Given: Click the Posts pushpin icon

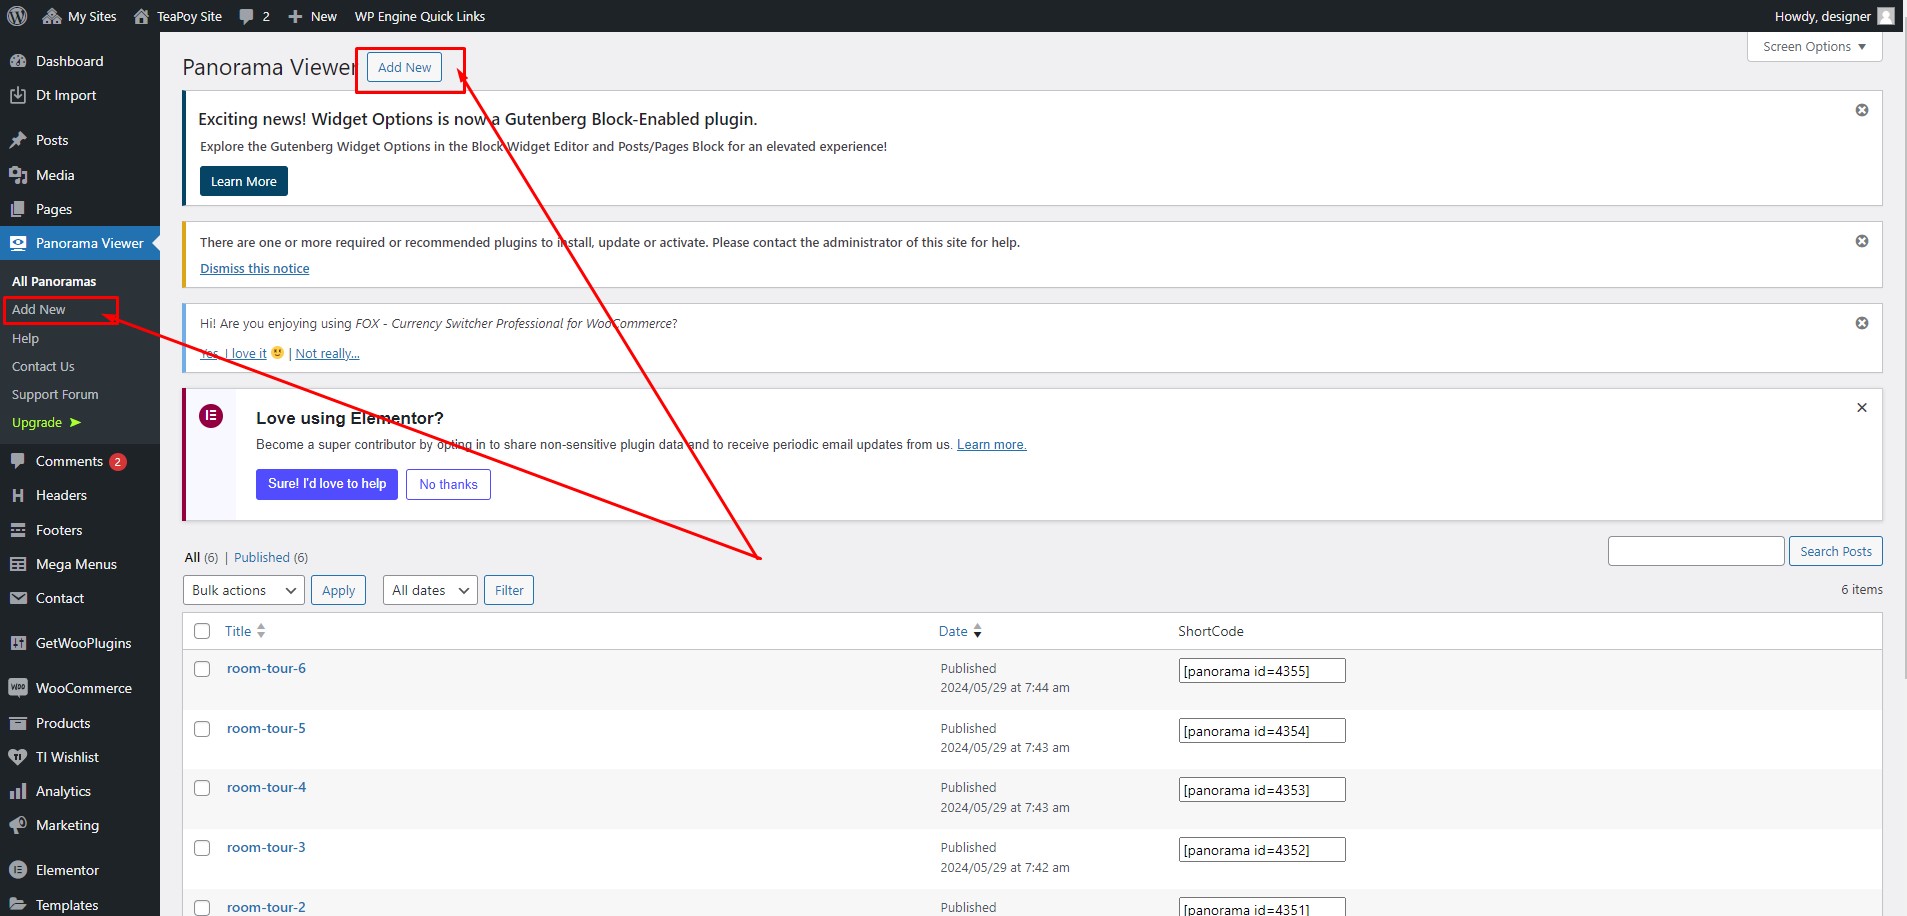Looking at the screenshot, I should tap(18, 140).
